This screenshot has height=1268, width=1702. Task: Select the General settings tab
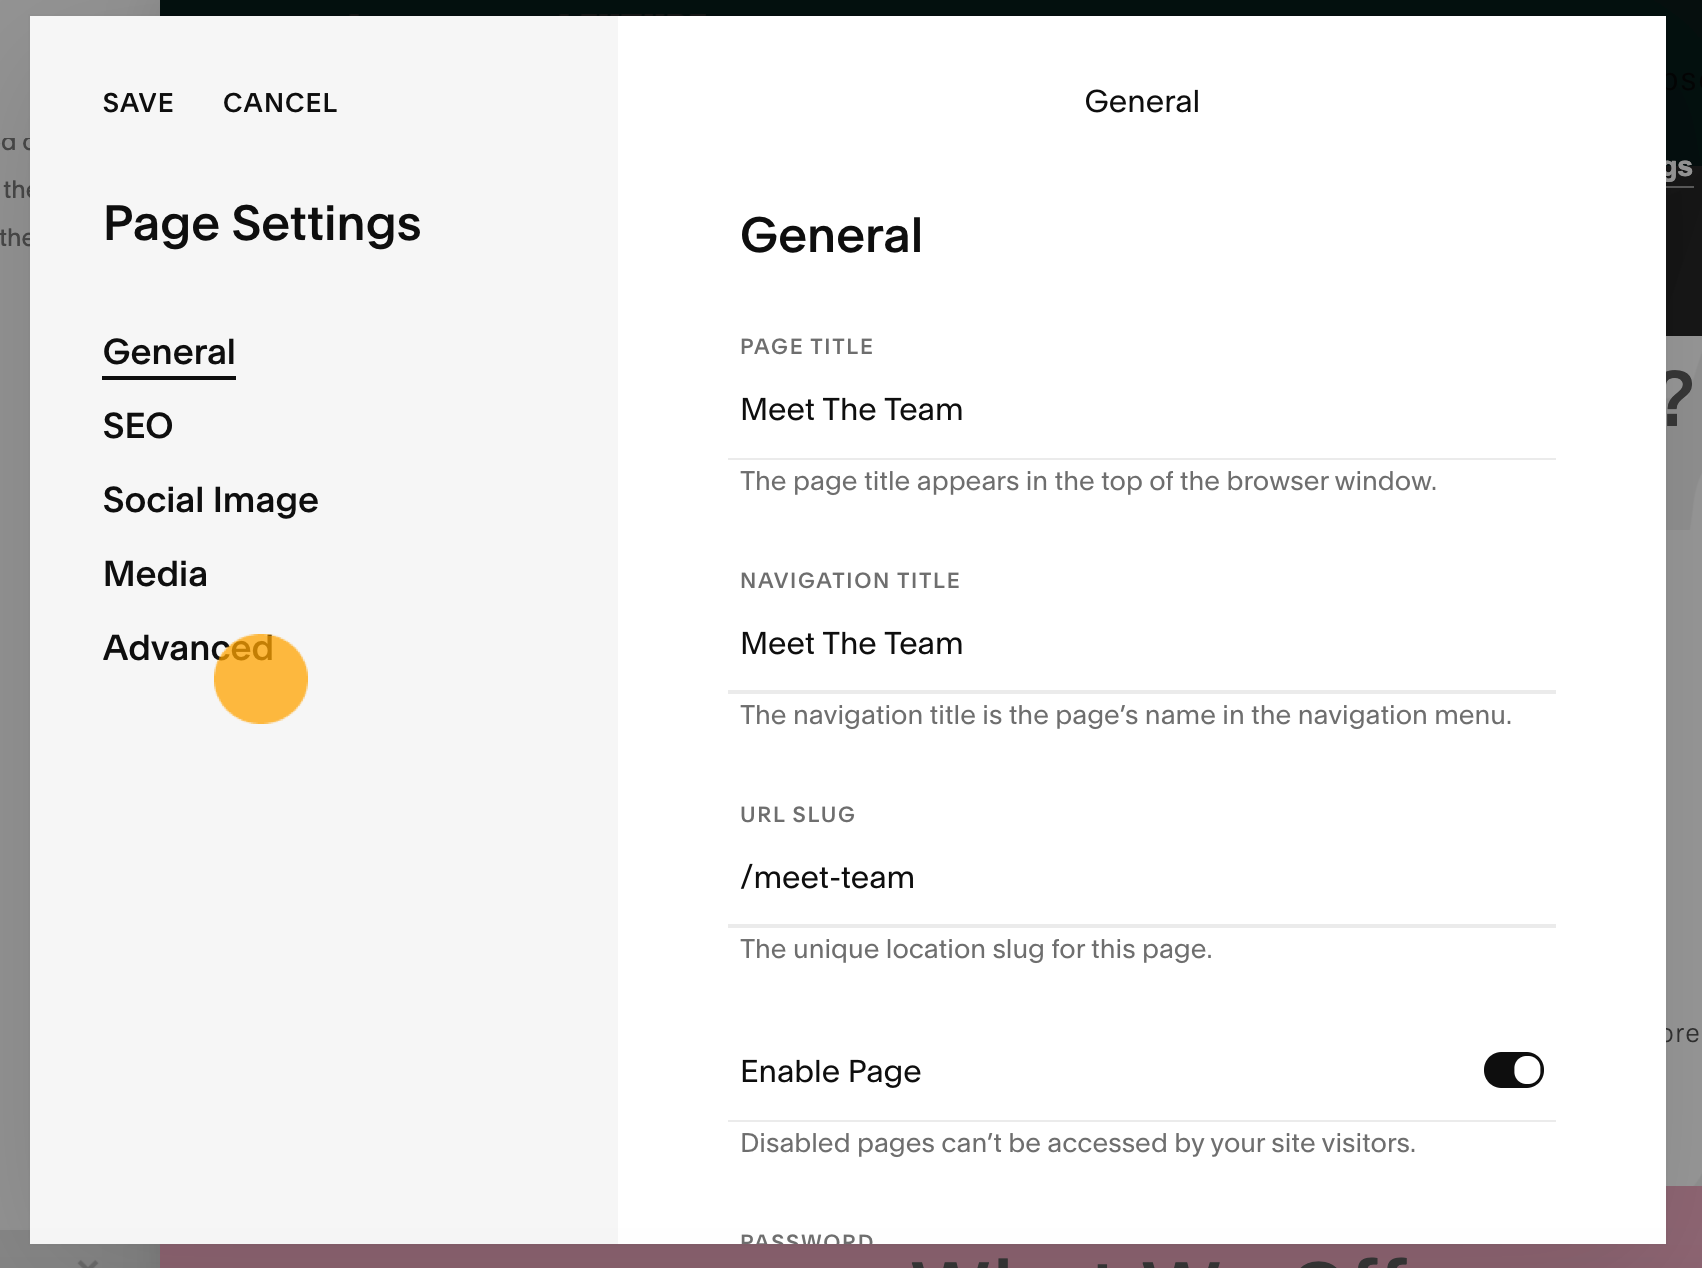point(169,352)
